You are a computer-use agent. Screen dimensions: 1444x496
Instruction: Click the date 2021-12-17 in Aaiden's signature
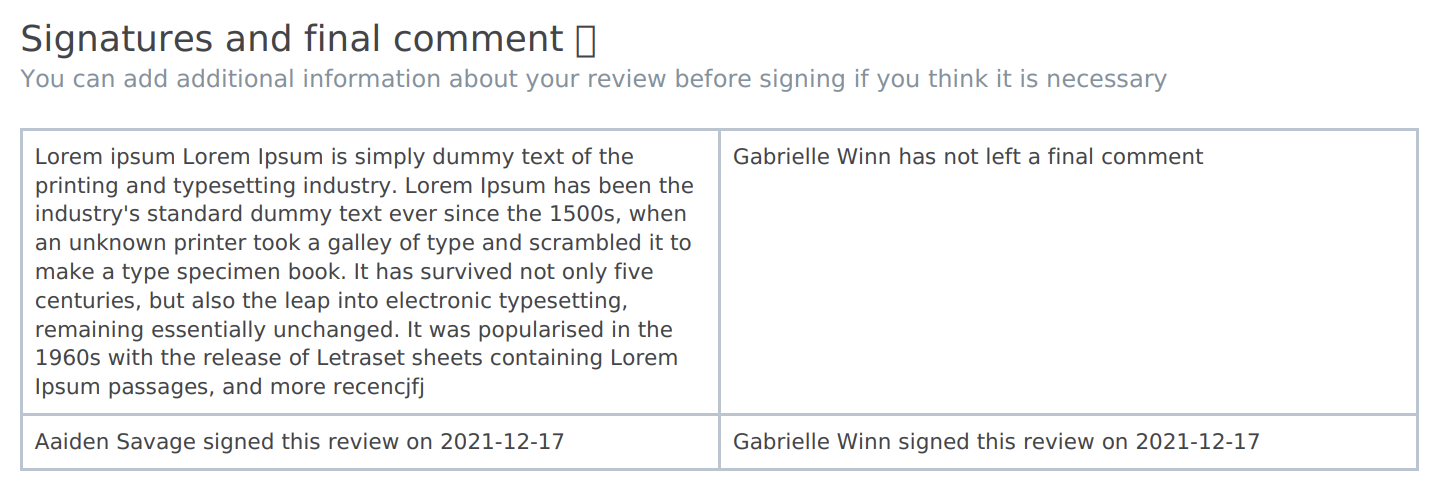[x=502, y=442]
